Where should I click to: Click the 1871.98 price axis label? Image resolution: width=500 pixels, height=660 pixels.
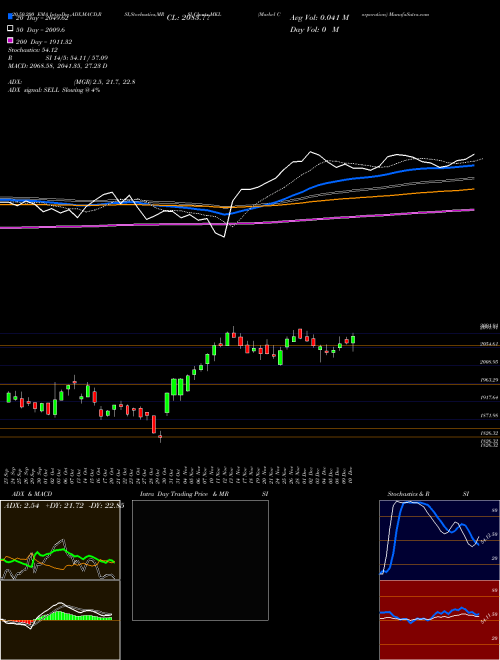[x=489, y=415]
